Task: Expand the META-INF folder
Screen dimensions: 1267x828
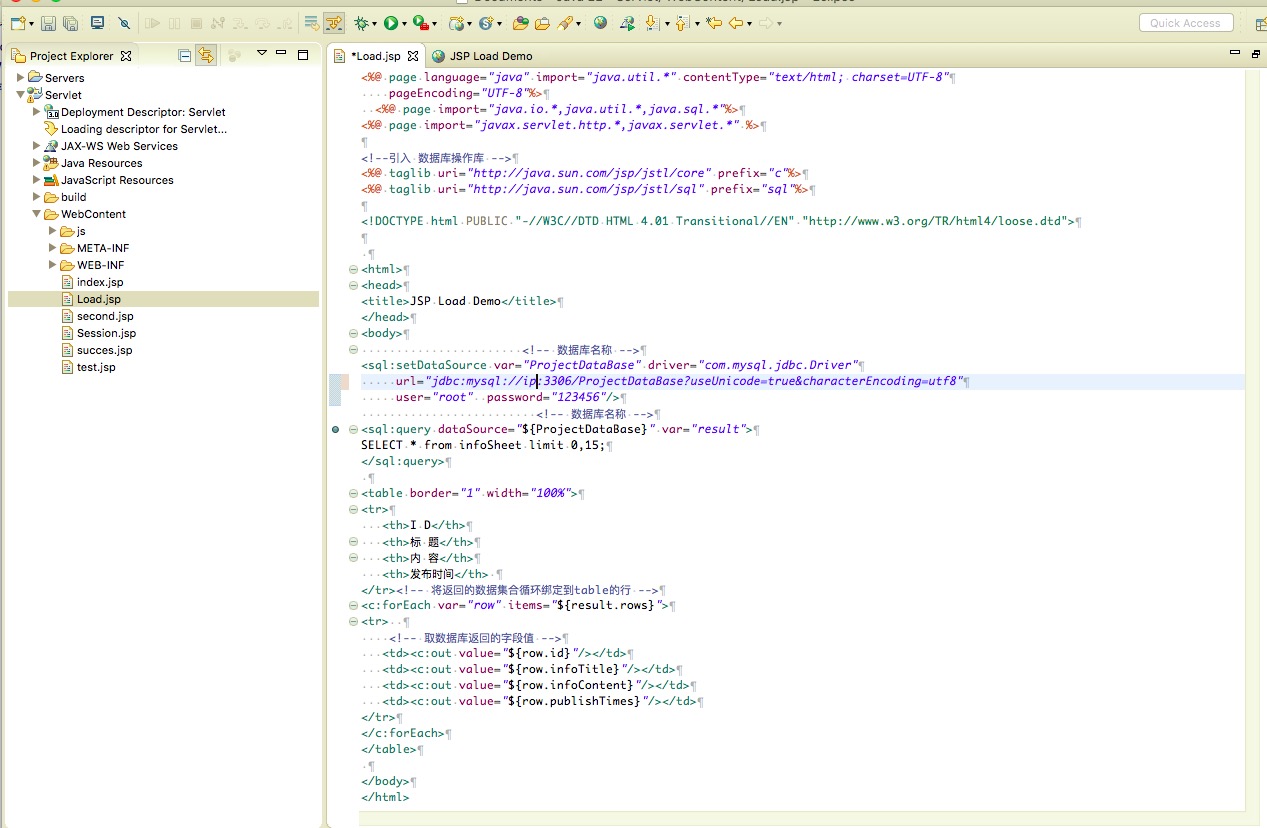Action: pos(53,247)
